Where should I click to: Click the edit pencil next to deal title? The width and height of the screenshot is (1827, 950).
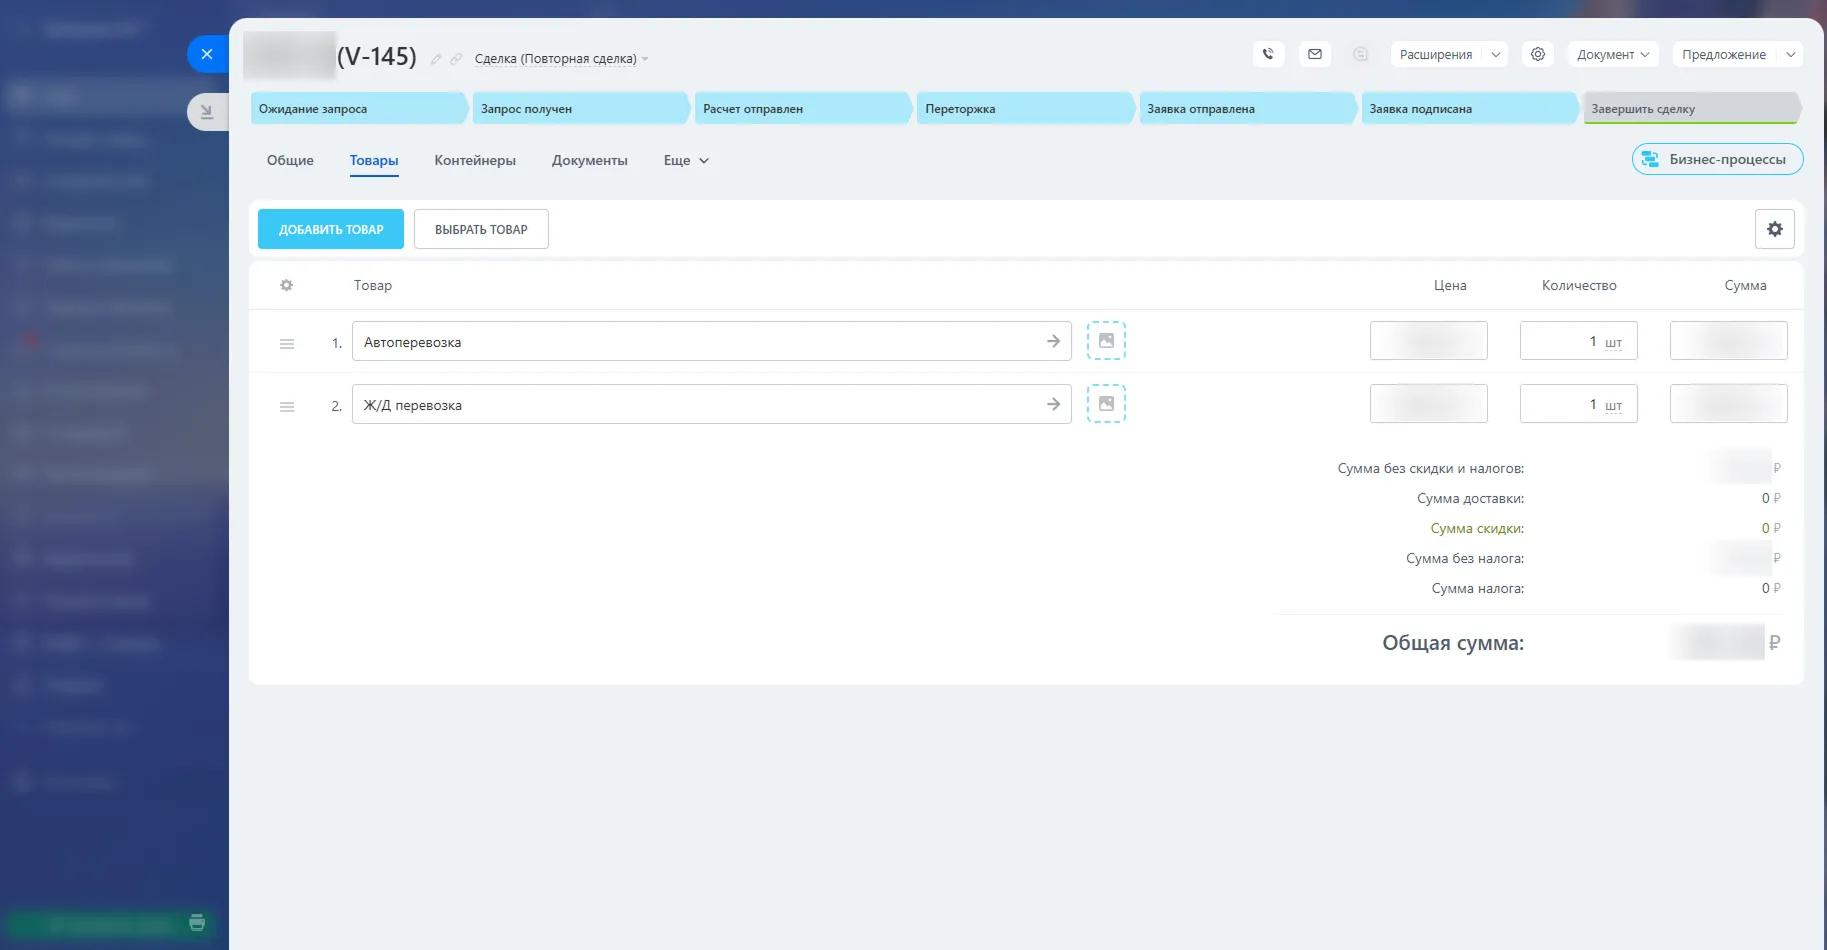coord(436,59)
